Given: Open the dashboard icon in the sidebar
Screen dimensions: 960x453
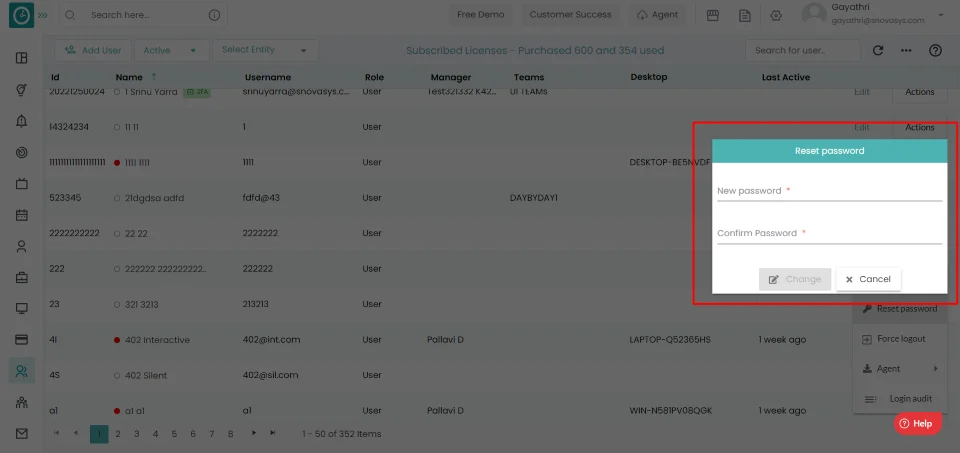Looking at the screenshot, I should click(x=21, y=58).
